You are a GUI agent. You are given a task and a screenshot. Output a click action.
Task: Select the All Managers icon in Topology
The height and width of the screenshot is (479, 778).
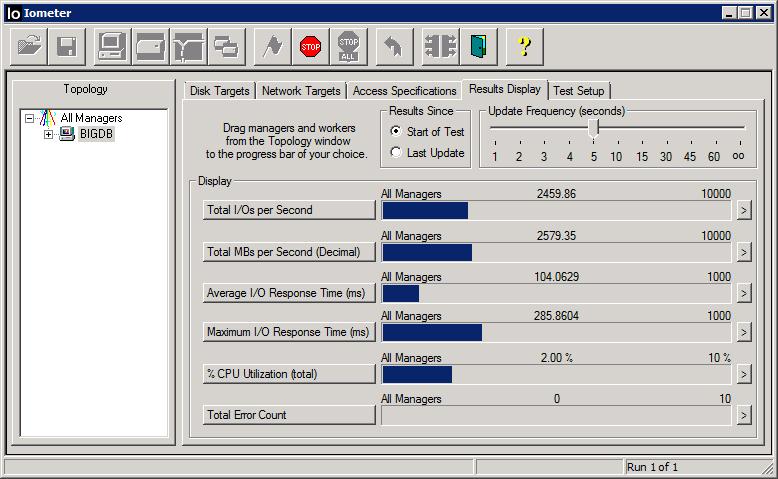[x=48, y=118]
